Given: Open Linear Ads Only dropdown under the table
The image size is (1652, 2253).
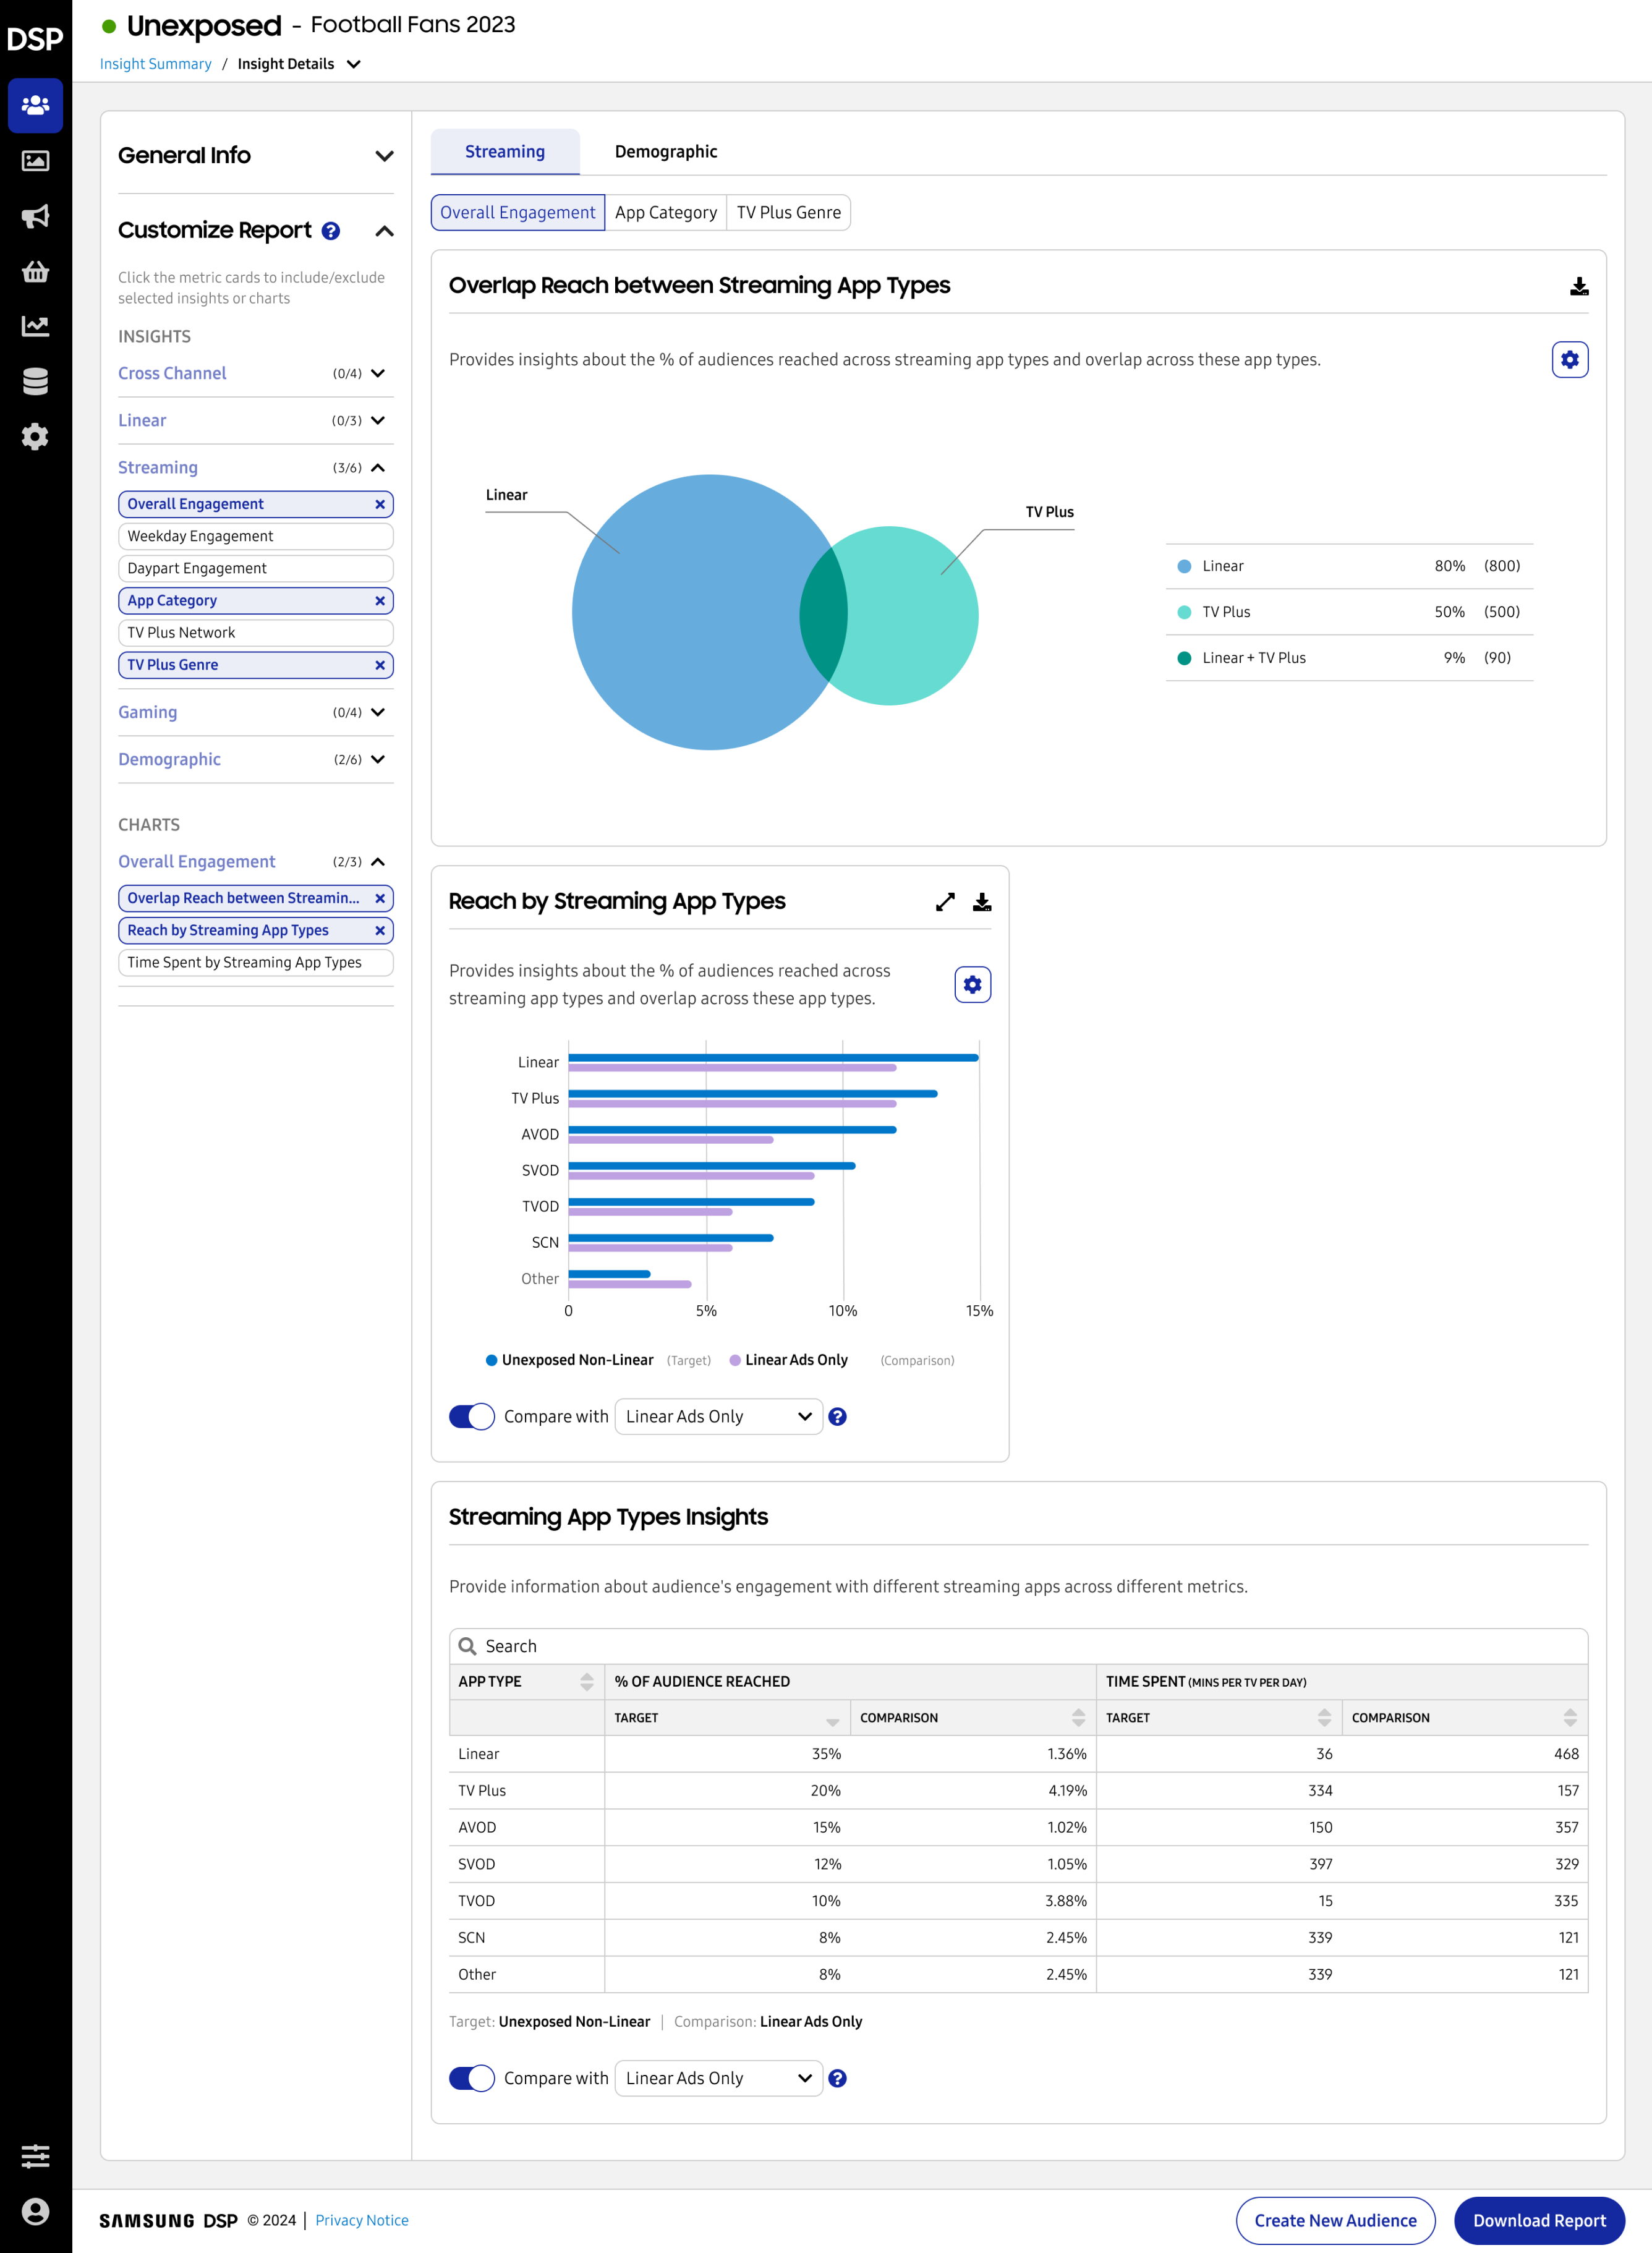Looking at the screenshot, I should point(718,2078).
